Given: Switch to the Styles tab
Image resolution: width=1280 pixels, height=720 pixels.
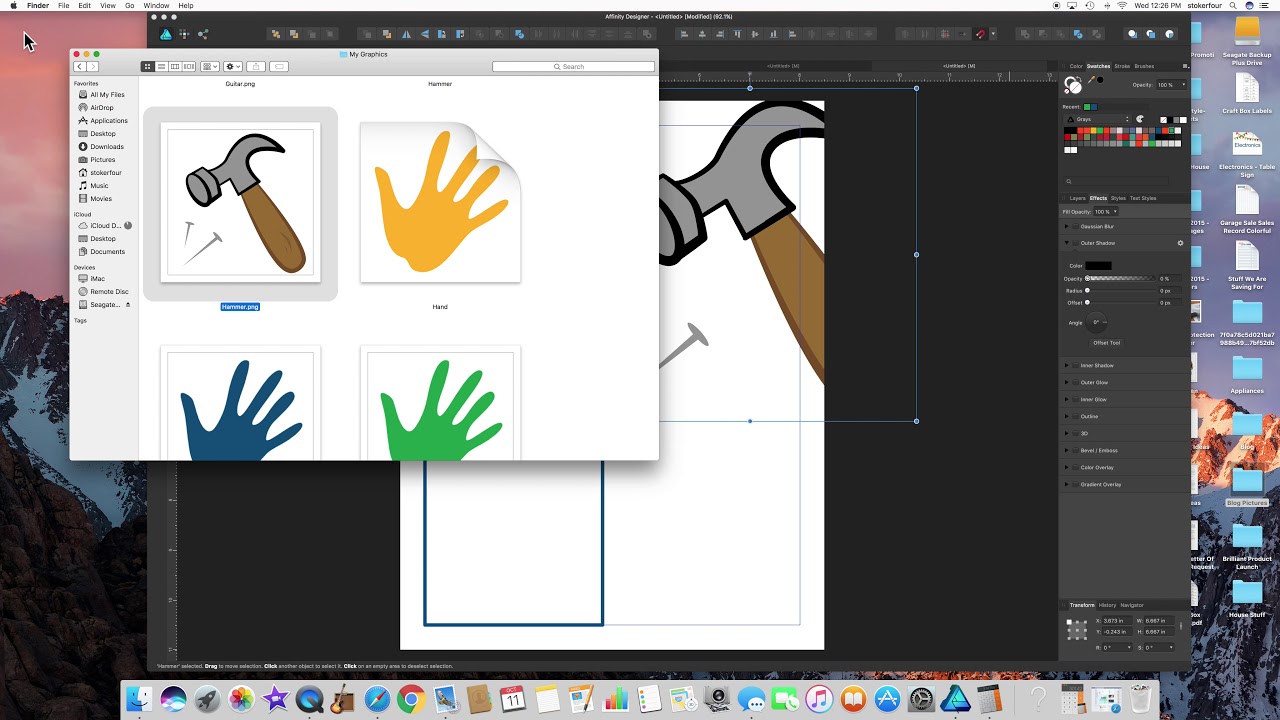Looking at the screenshot, I should 1118,198.
